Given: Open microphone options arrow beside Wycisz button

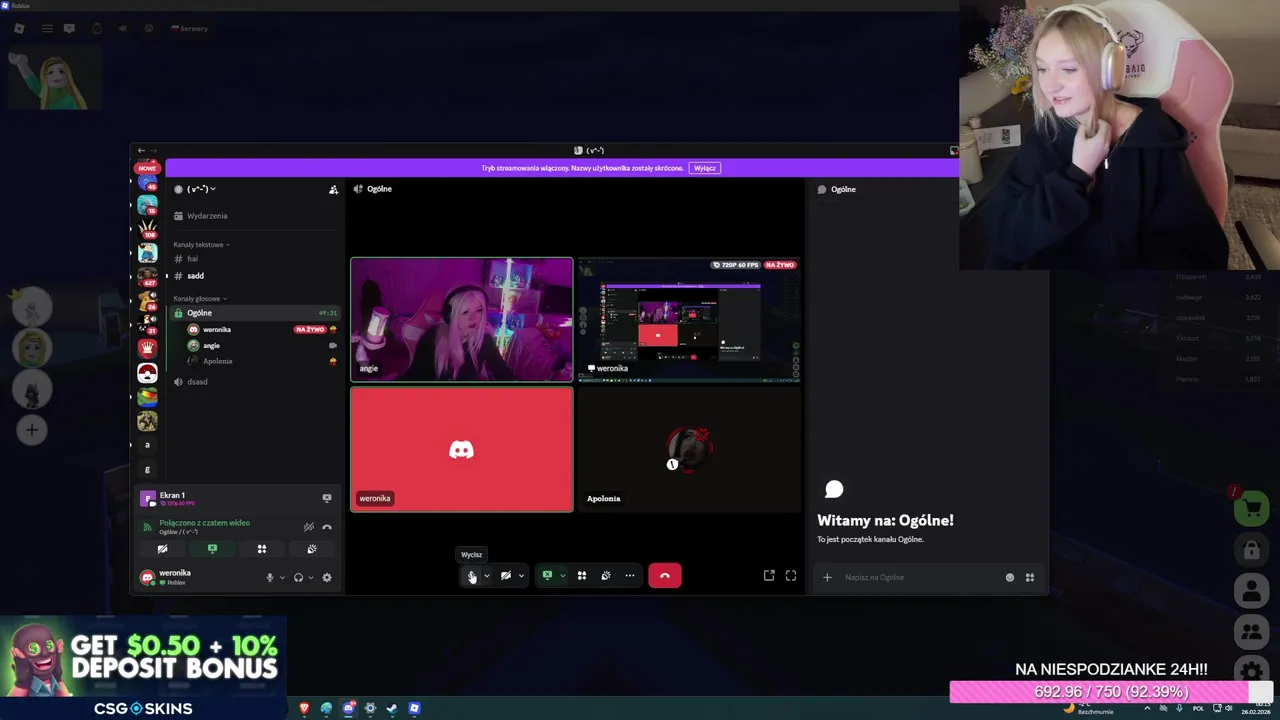Looking at the screenshot, I should click(x=487, y=576).
